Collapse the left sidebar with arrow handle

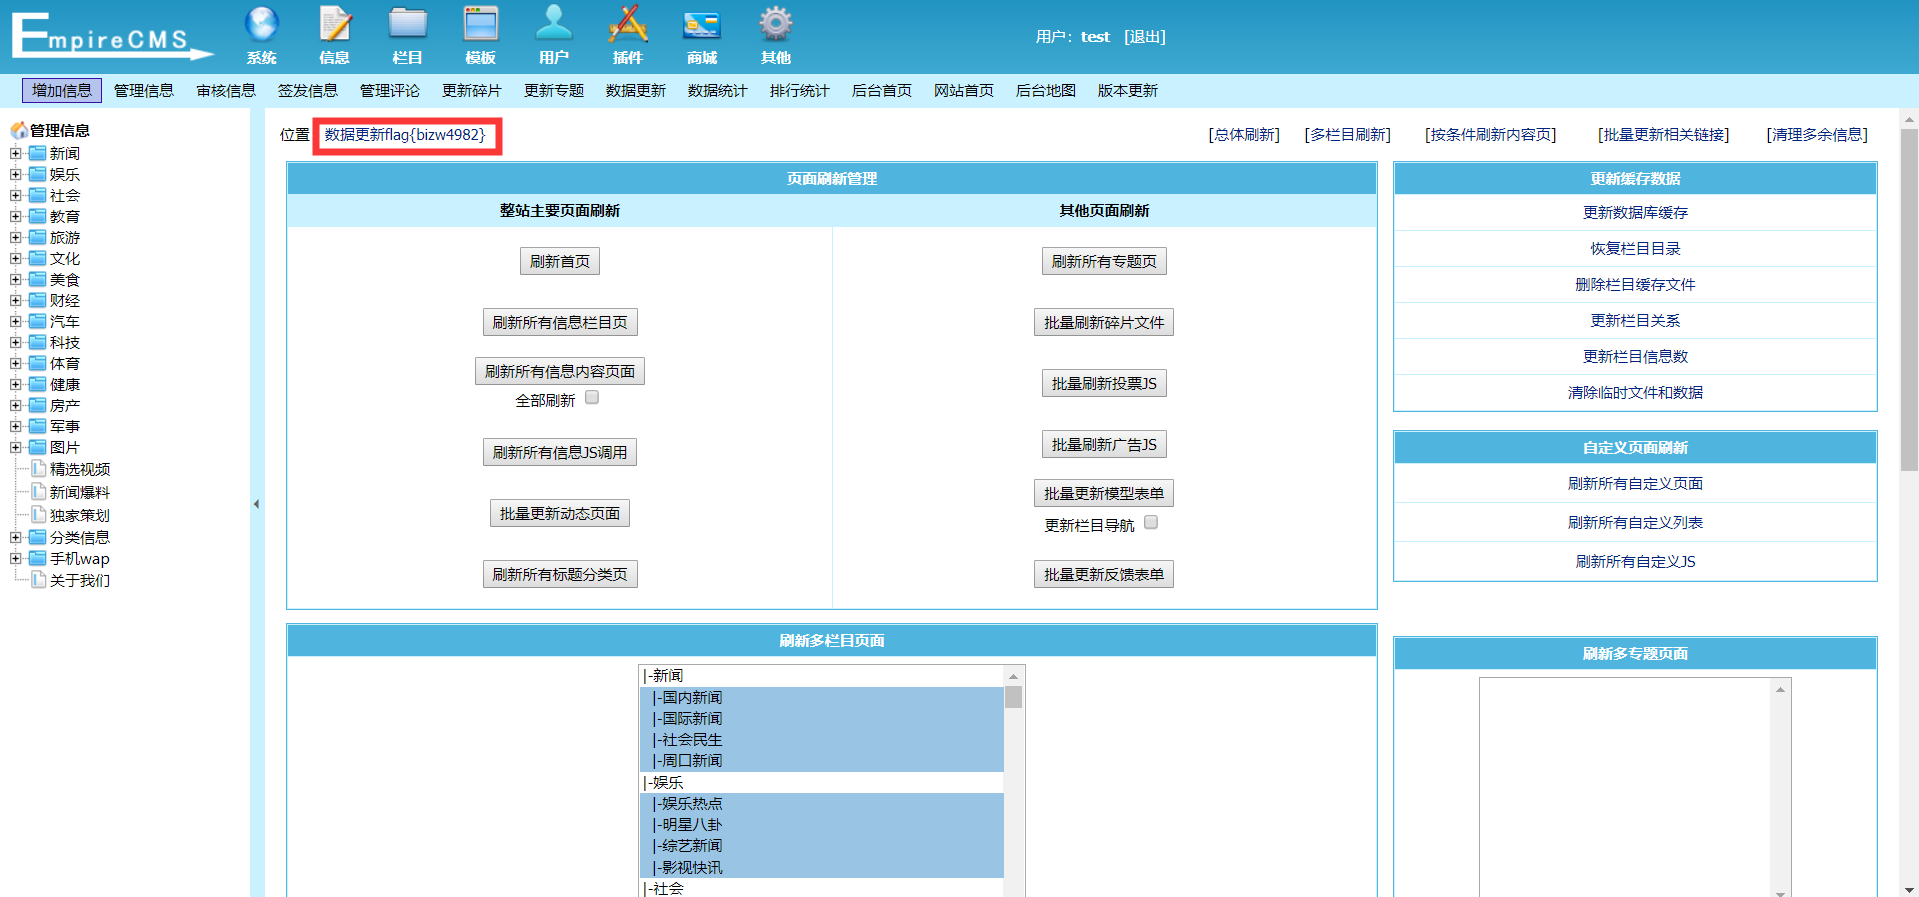point(256,504)
